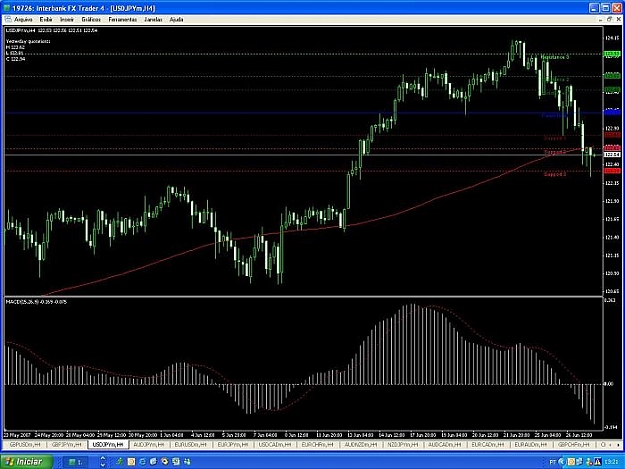
Task: Click the warning triangle tray icon
Action: [x=597, y=462]
